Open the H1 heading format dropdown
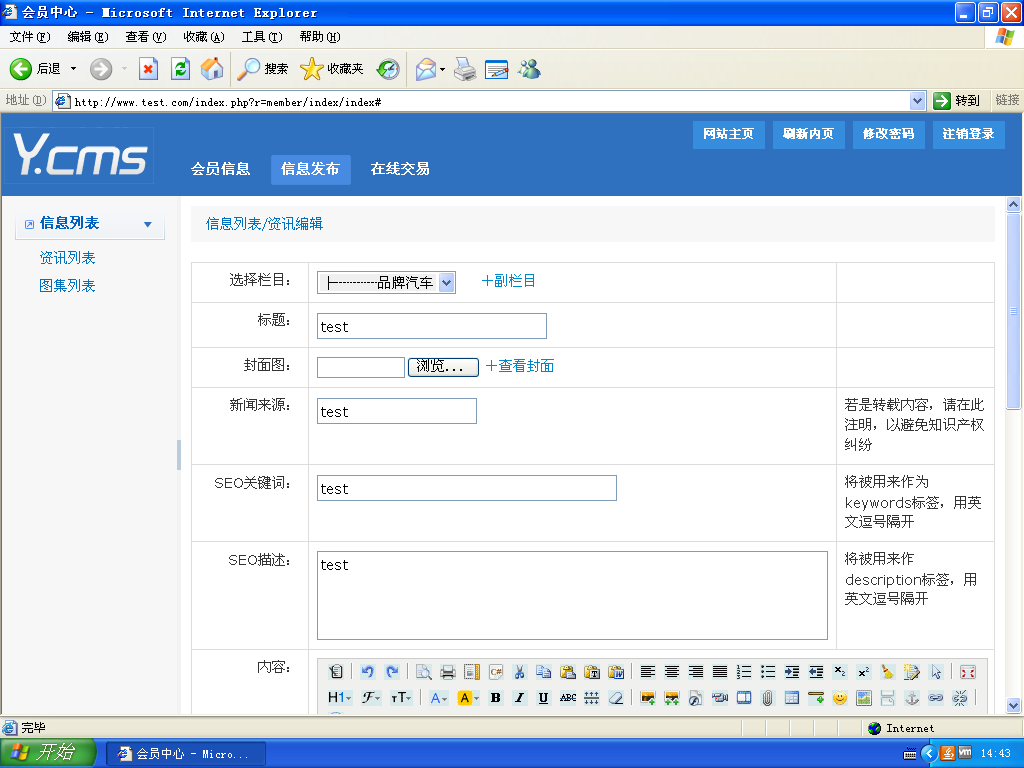 pos(340,697)
